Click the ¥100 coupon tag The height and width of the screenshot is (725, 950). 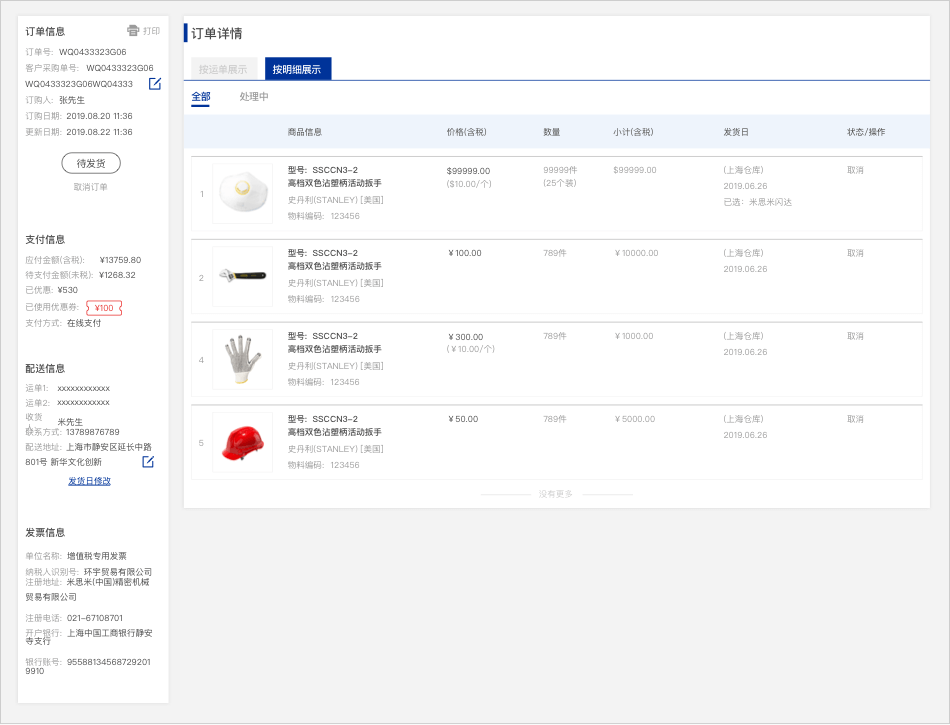coord(104,308)
